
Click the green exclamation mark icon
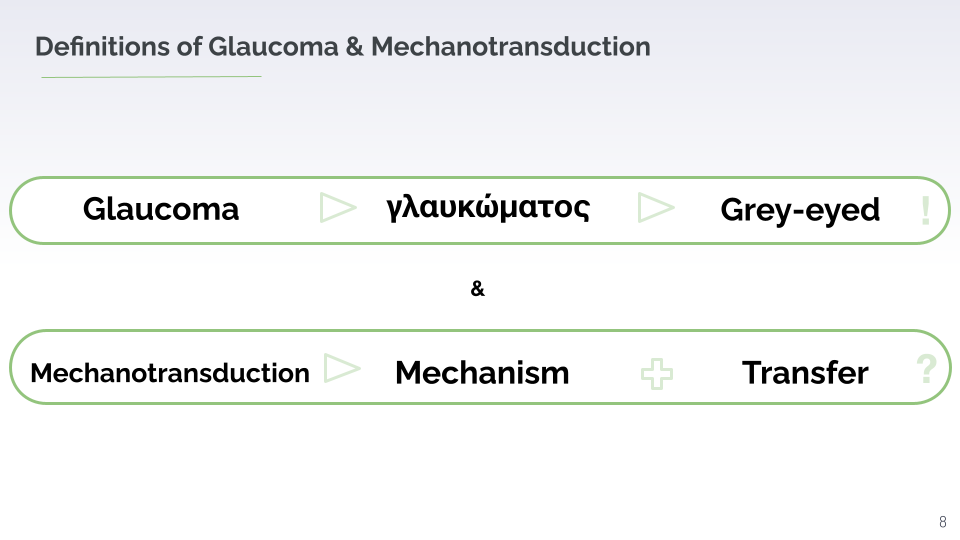[925, 210]
